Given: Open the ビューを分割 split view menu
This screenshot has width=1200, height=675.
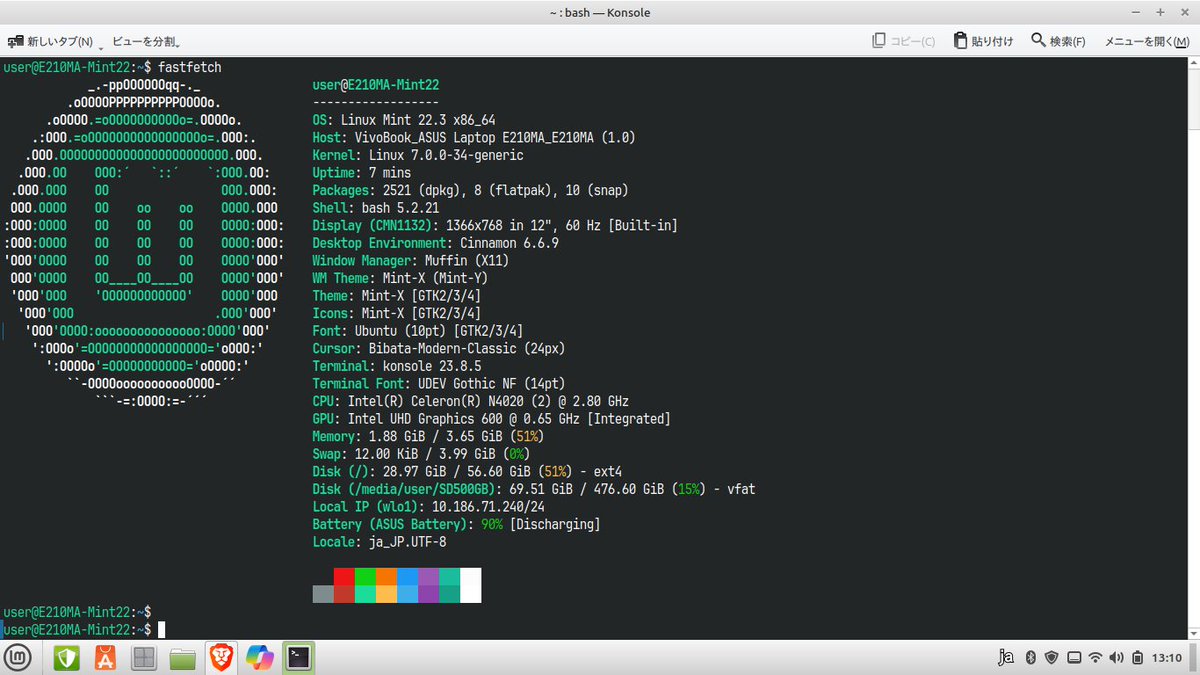Looking at the screenshot, I should (146, 41).
